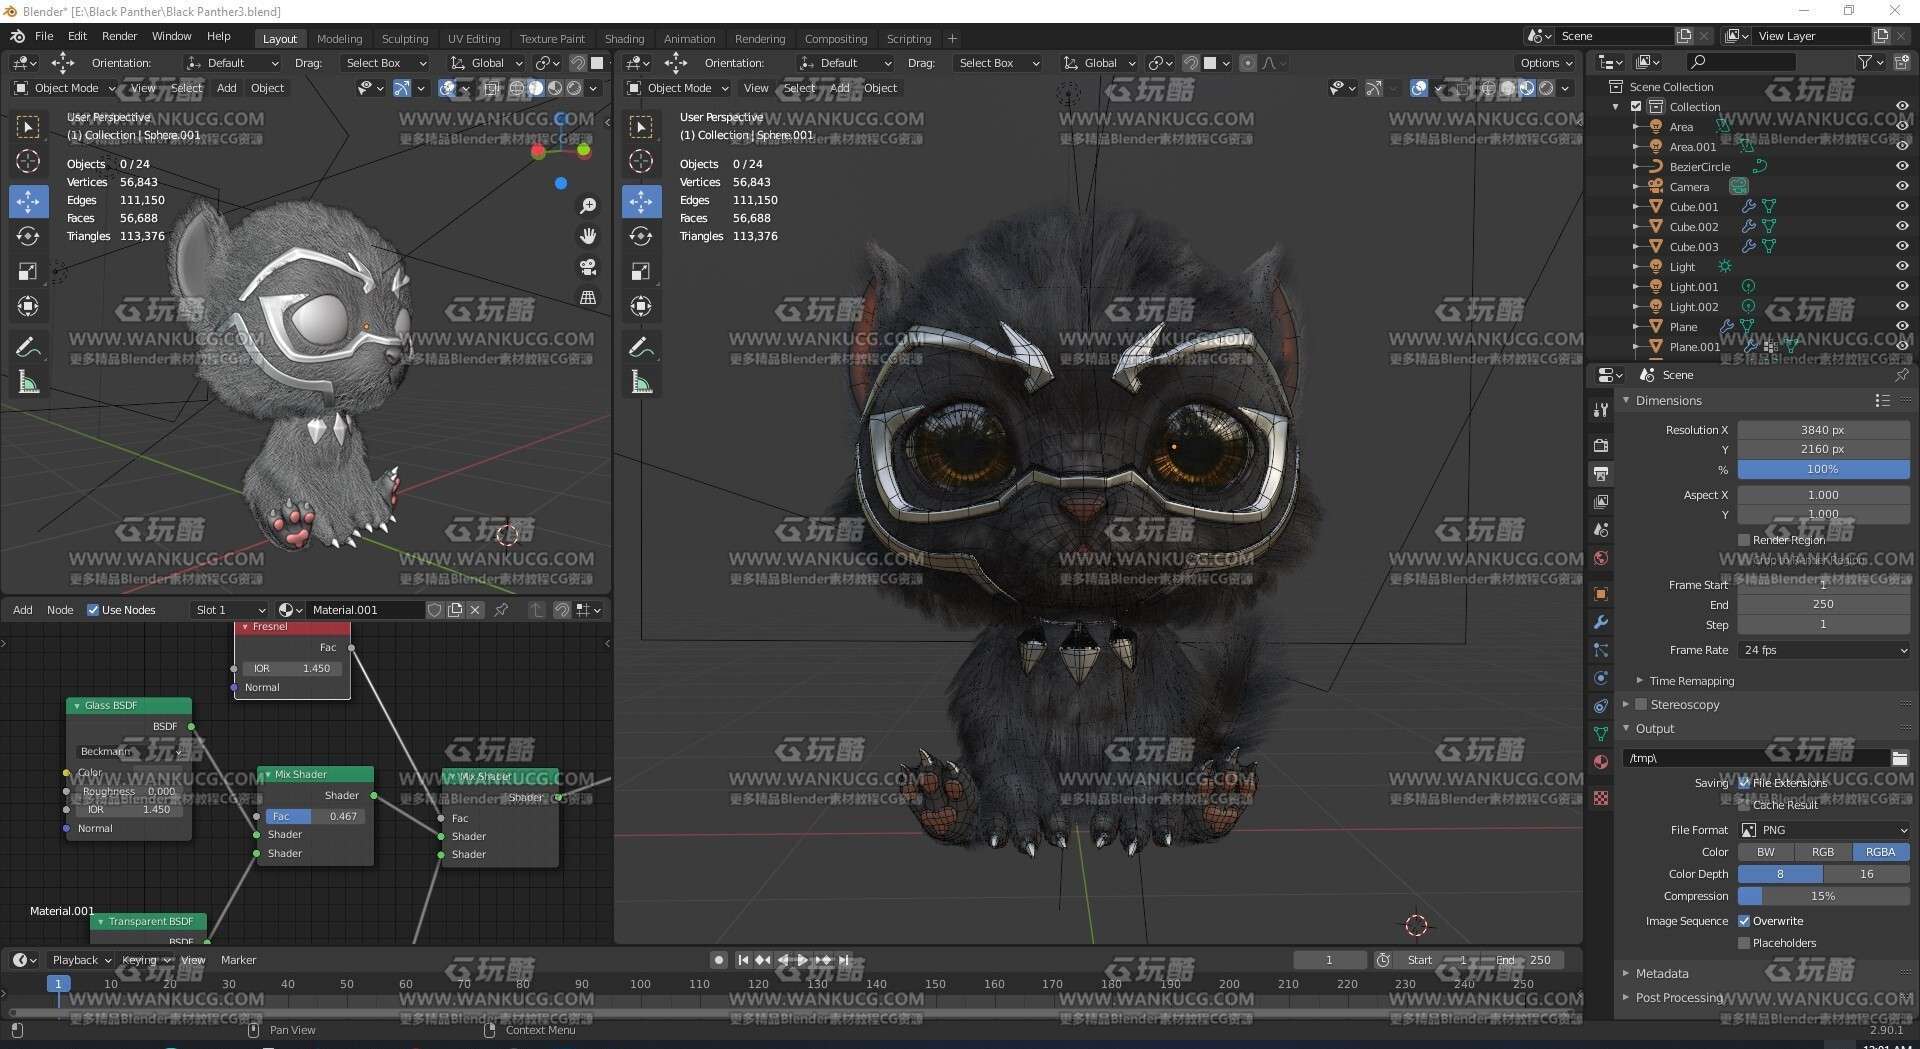
Task: Toggle camera view gizmo in left viewport
Action: (x=588, y=267)
